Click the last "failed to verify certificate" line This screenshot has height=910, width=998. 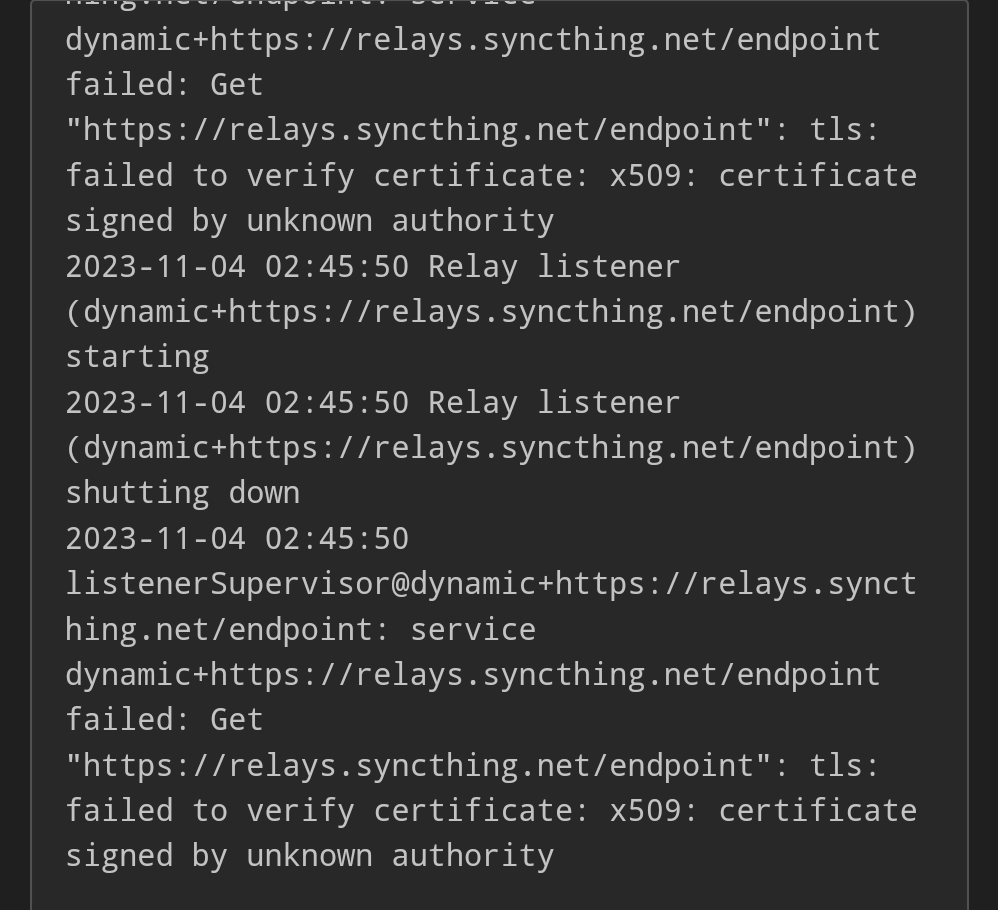[490, 811]
